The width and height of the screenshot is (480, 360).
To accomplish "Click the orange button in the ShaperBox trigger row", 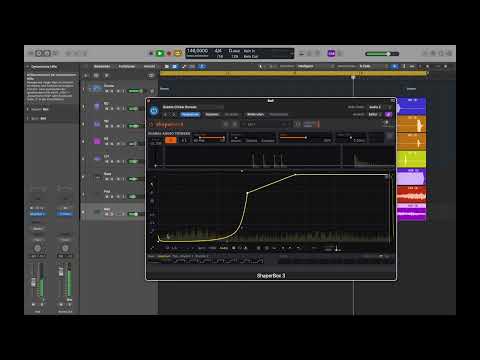I will pyautogui.click(x=171, y=140).
